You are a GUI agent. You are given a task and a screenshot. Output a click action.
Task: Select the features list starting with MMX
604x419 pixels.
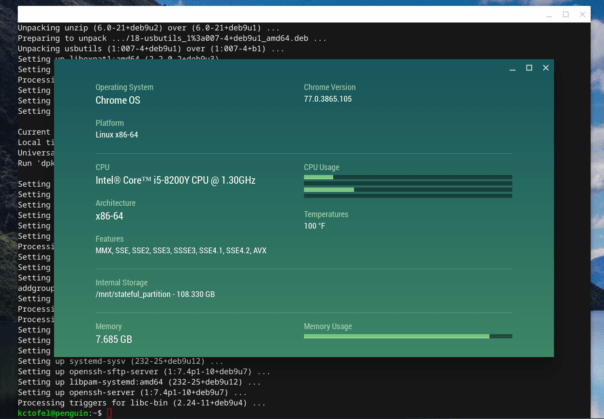click(181, 251)
